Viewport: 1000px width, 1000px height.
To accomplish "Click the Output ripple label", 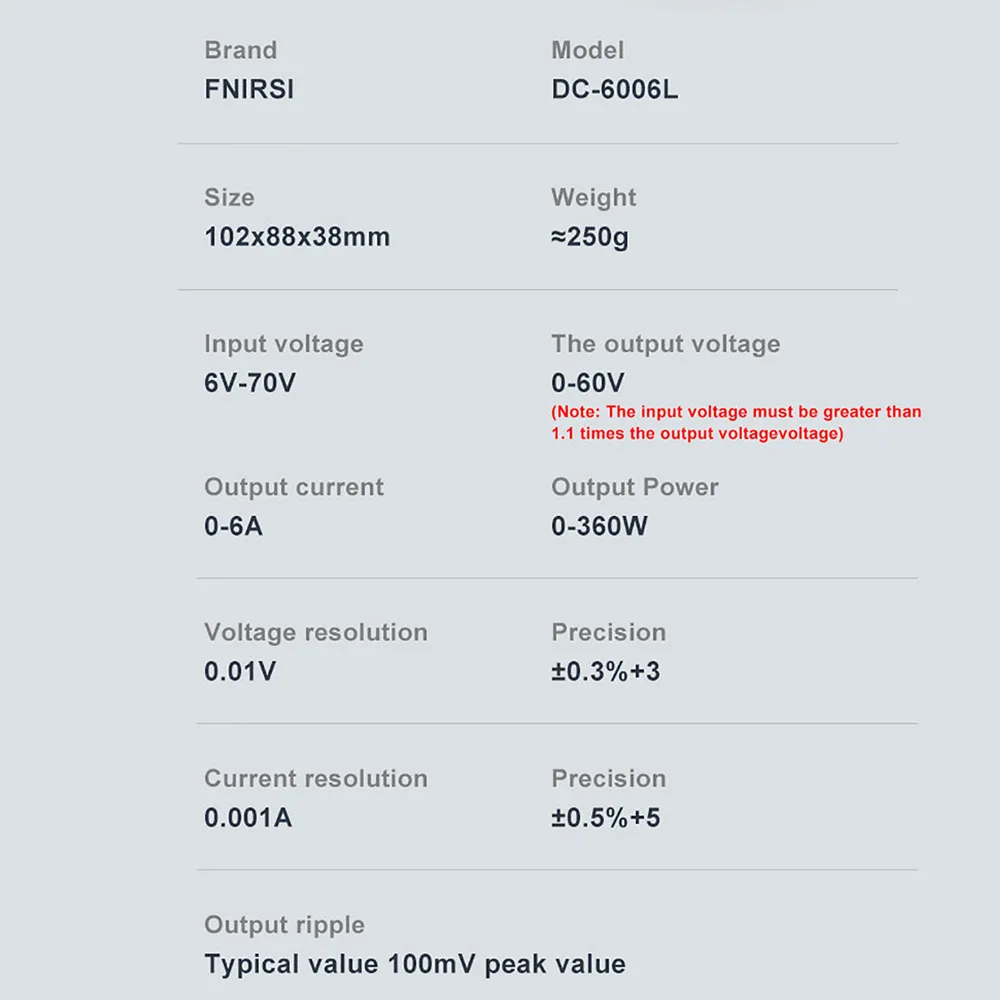I will pos(284,925).
